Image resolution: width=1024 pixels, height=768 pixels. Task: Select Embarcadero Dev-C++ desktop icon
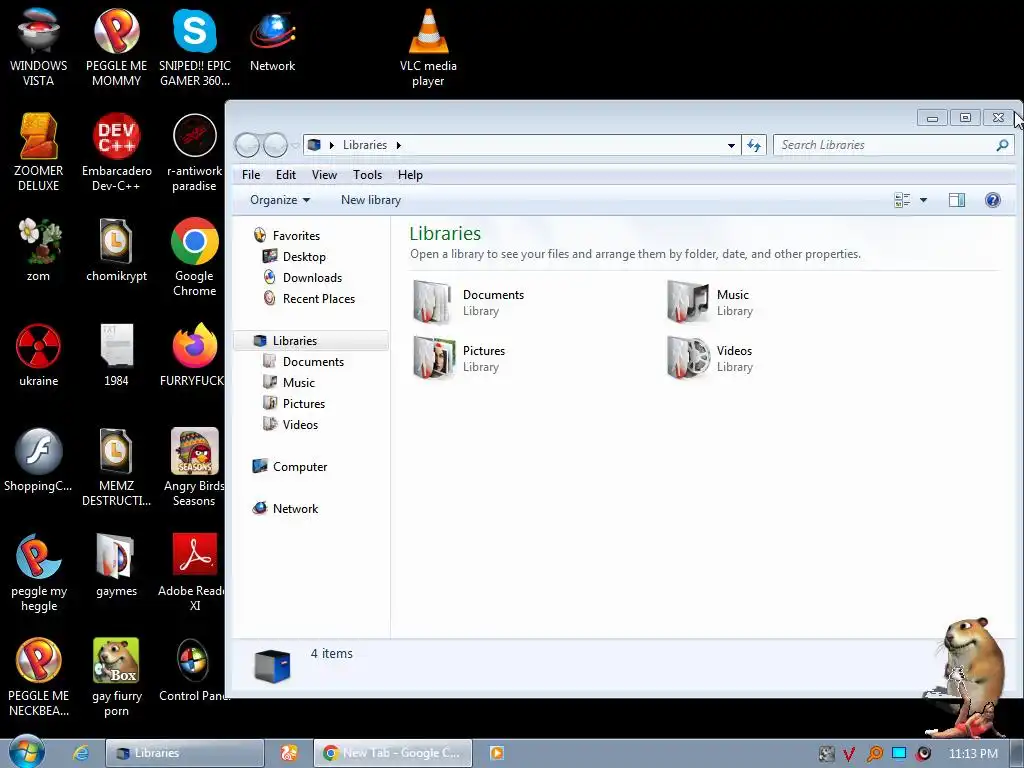coord(116,152)
